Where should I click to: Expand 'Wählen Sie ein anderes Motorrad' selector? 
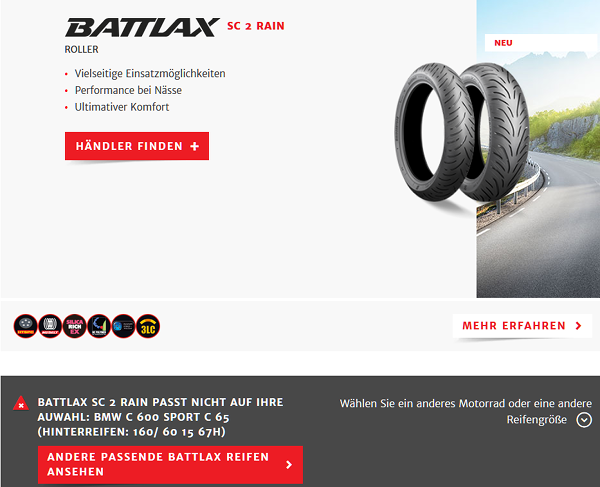(x=466, y=412)
